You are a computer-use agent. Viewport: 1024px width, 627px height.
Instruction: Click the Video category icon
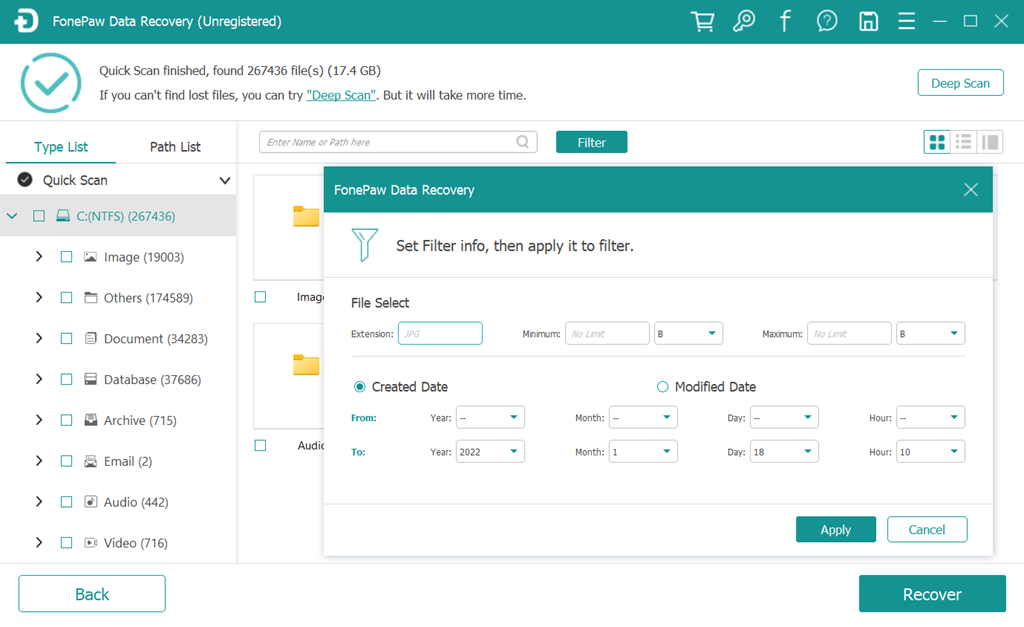click(x=91, y=543)
